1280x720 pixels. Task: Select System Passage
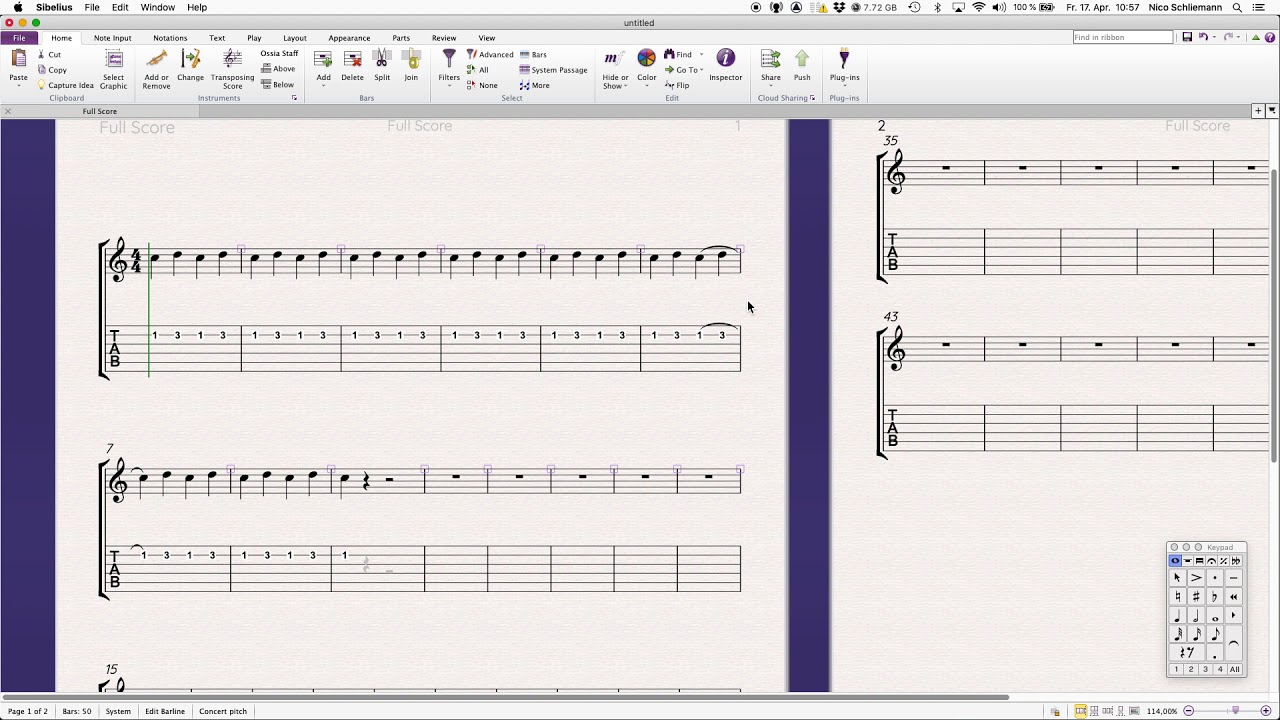pos(553,70)
